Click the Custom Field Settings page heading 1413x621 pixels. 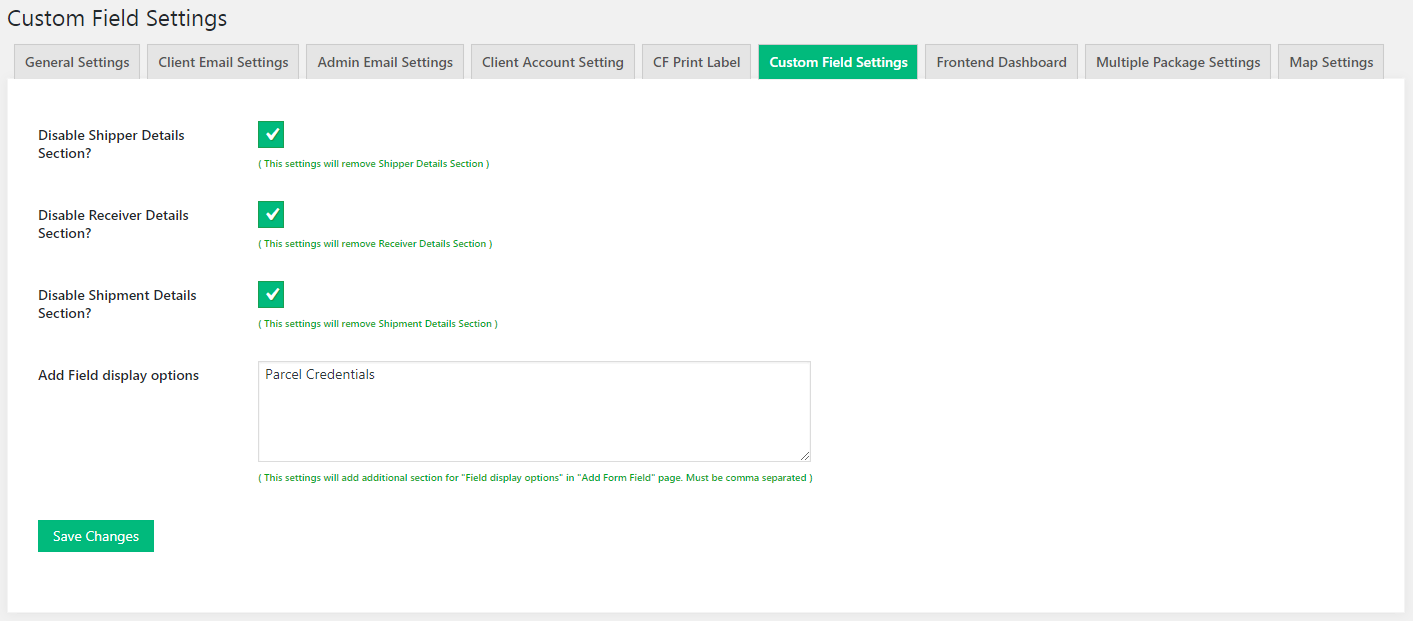pos(117,18)
